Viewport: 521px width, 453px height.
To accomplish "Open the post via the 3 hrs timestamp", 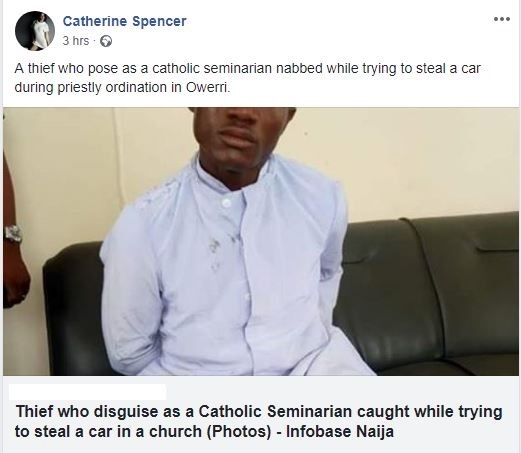I will (76, 41).
